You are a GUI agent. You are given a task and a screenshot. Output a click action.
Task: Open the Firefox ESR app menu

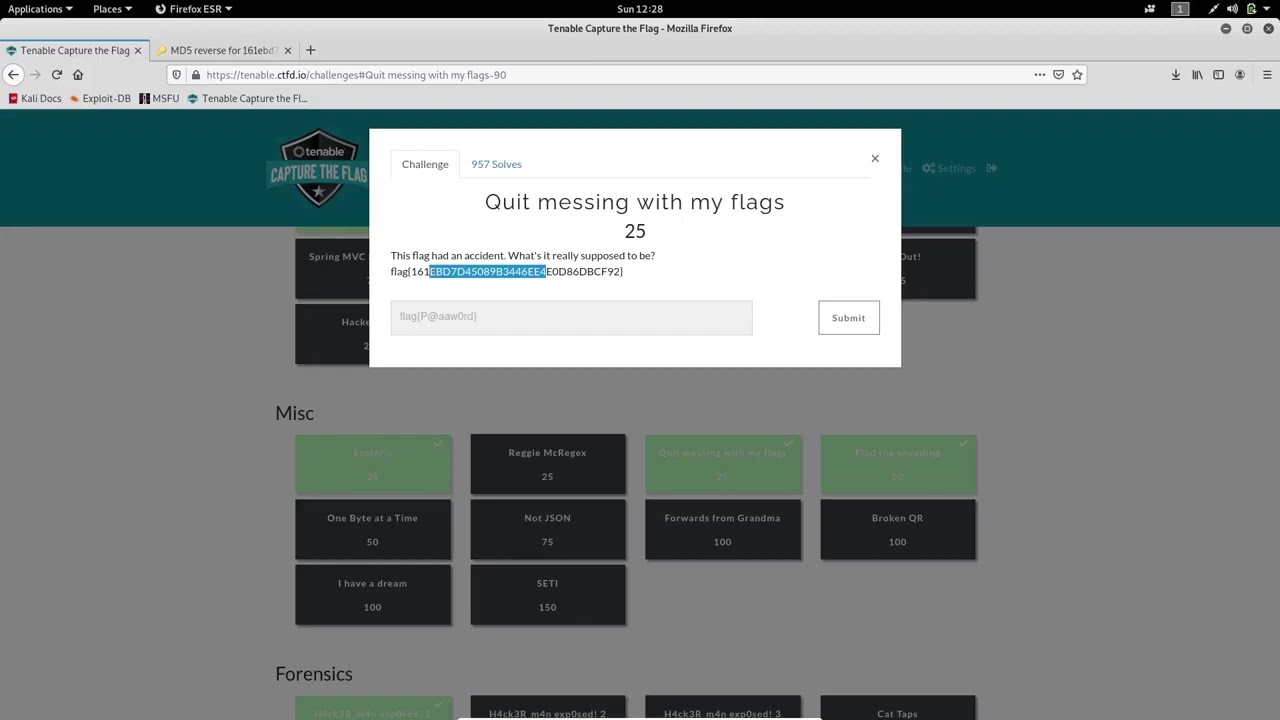click(x=194, y=9)
